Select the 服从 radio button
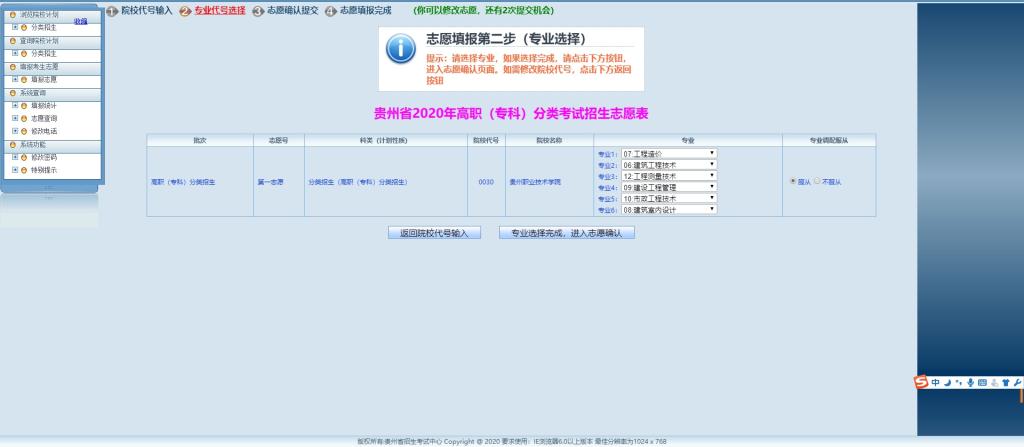 pos(794,181)
